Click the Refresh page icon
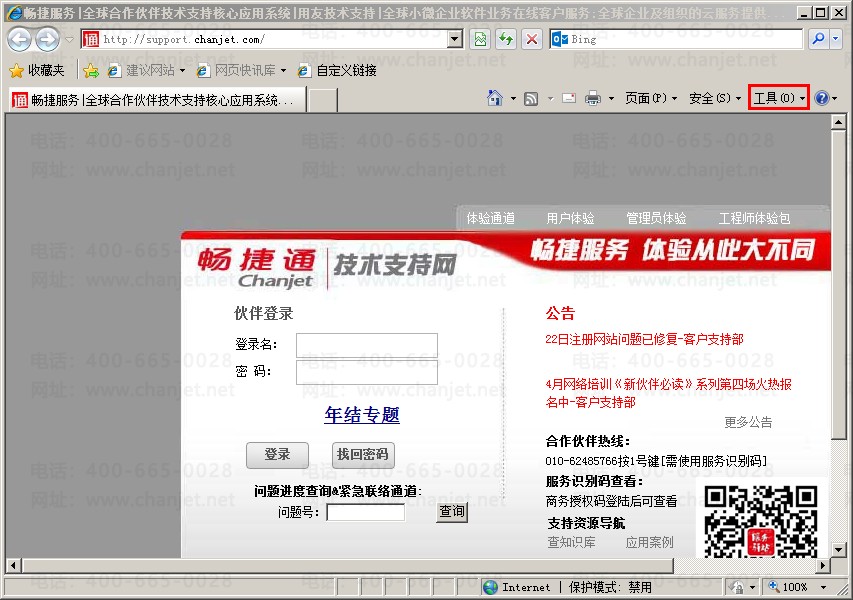This screenshot has width=853, height=600. [506, 39]
